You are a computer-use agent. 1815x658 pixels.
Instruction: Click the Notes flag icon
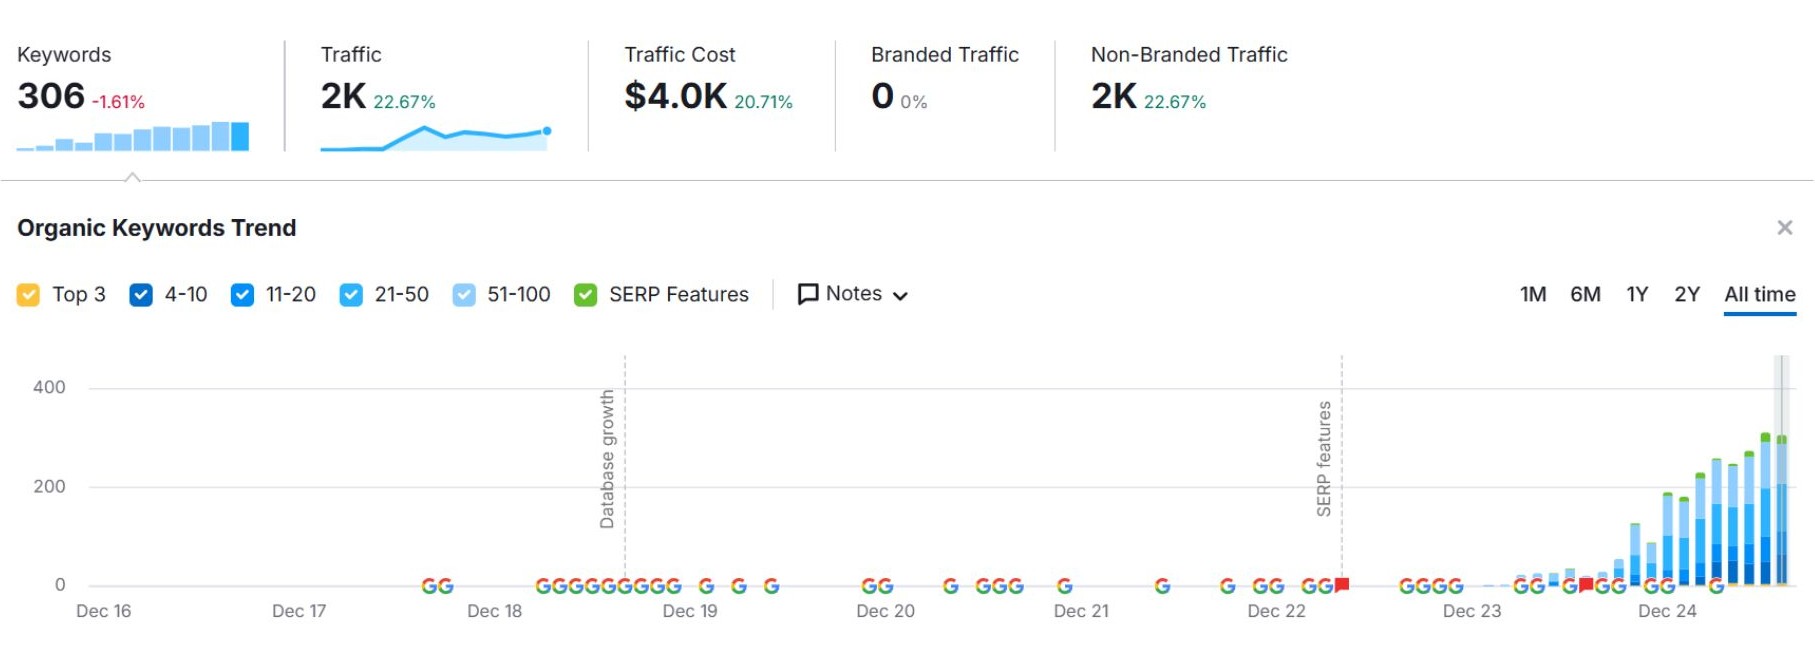click(808, 293)
